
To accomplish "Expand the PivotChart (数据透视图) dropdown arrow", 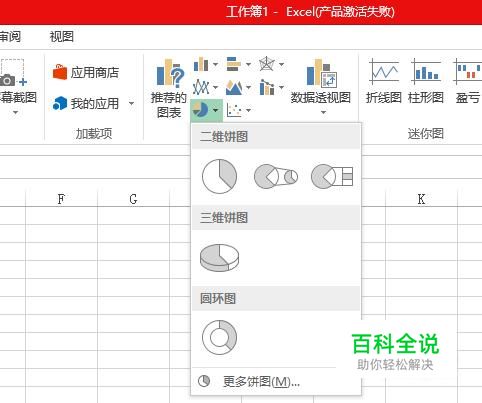I will pos(323,113).
